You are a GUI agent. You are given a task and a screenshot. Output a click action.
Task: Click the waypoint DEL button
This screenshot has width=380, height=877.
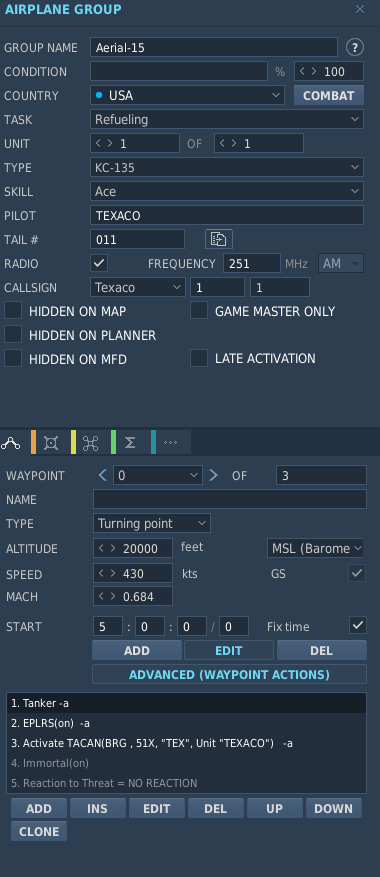322,650
